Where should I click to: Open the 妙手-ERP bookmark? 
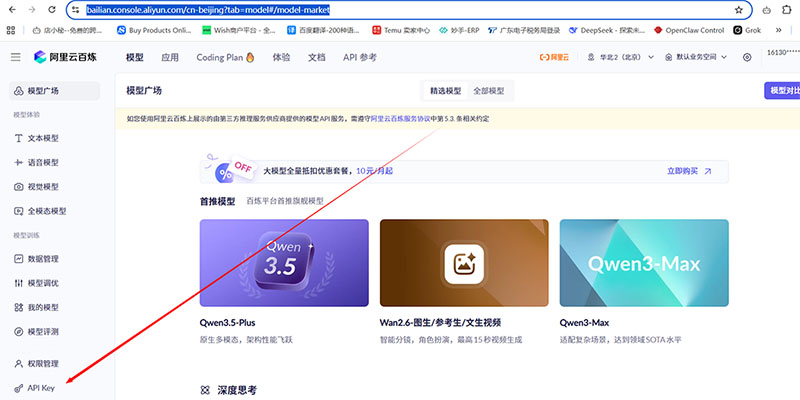coord(459,30)
